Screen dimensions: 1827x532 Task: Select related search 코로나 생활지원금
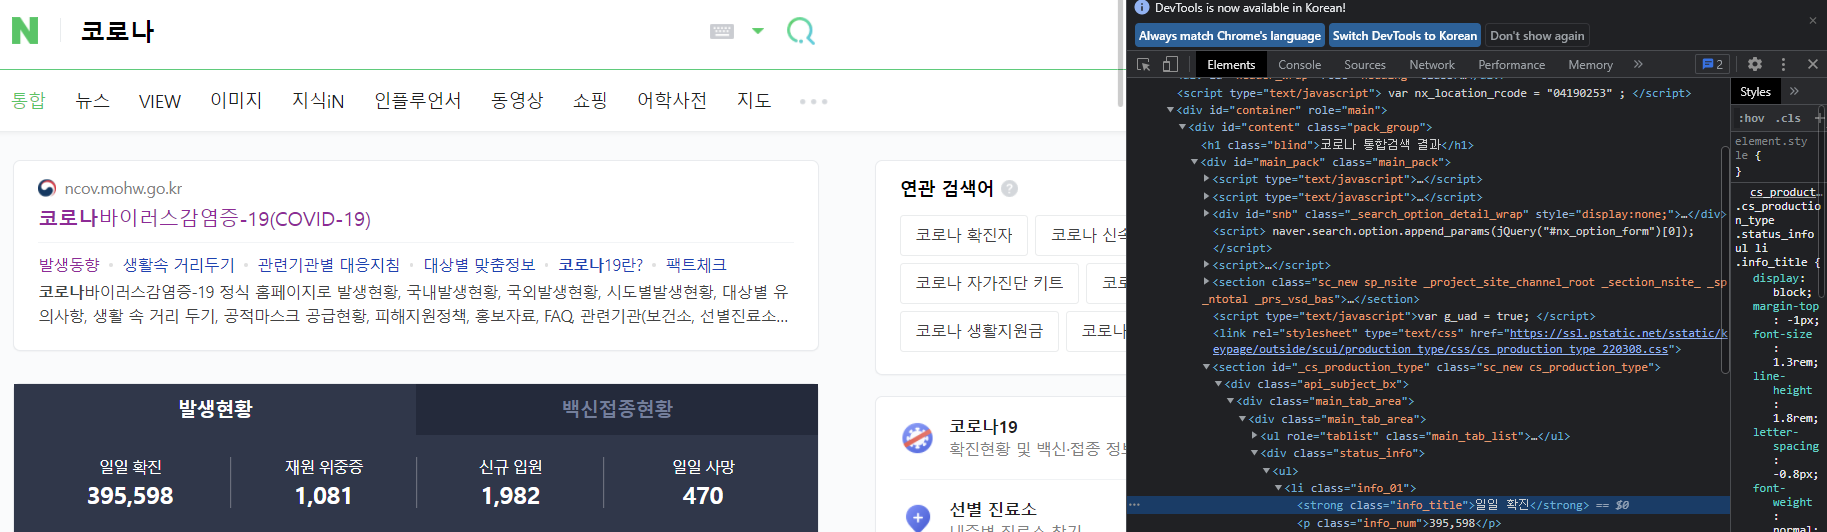(x=979, y=330)
